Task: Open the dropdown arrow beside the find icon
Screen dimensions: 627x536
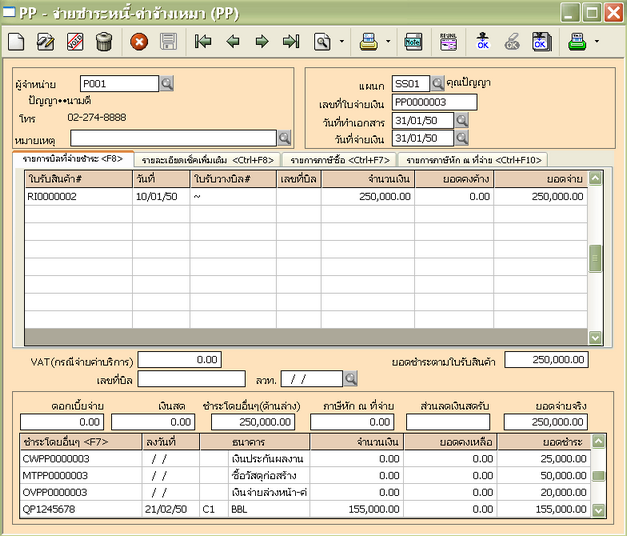Action: point(342,42)
